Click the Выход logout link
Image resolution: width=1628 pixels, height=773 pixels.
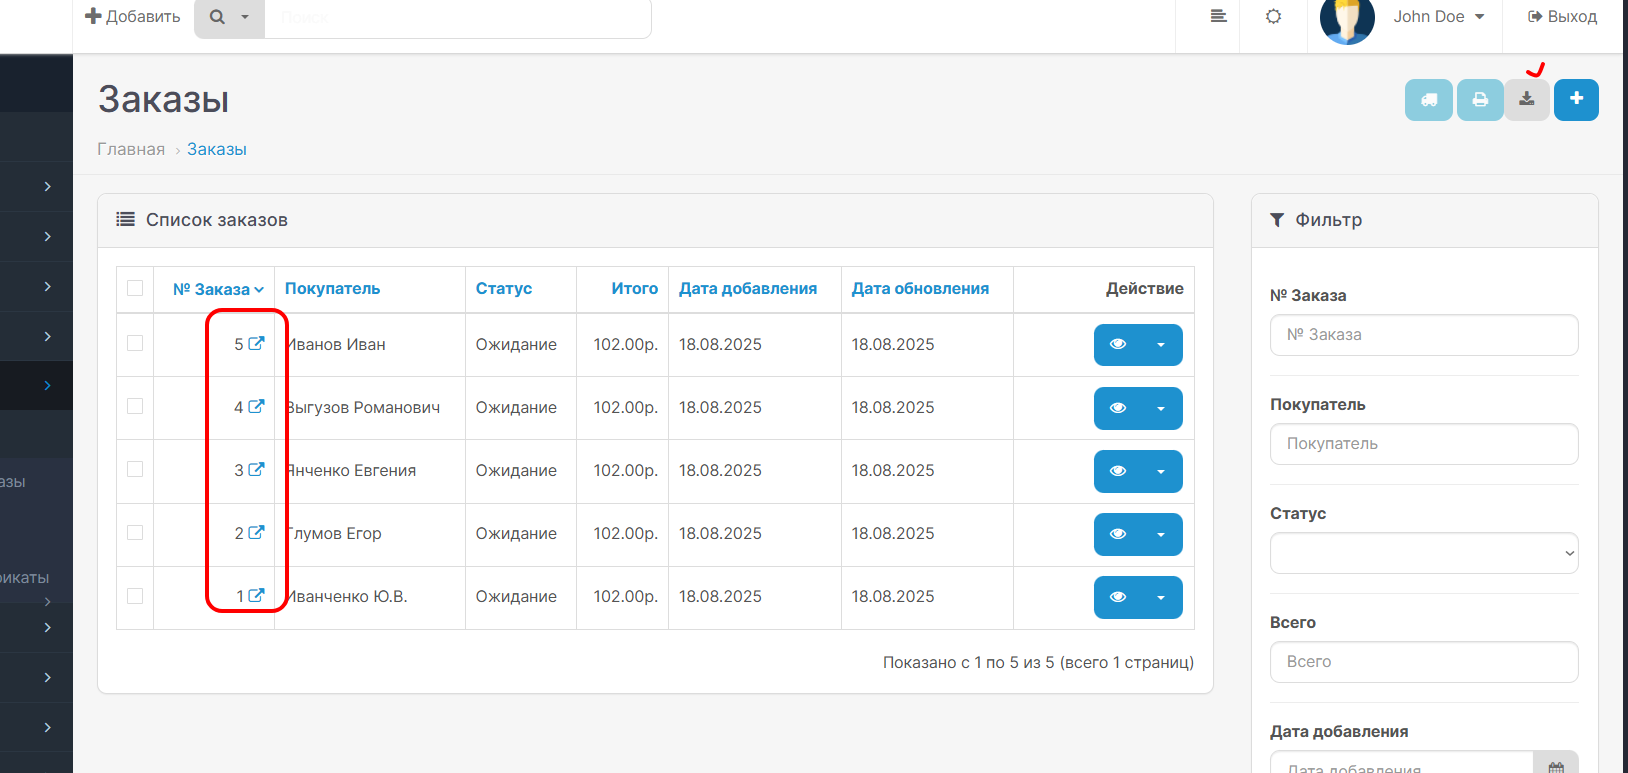(x=1562, y=17)
